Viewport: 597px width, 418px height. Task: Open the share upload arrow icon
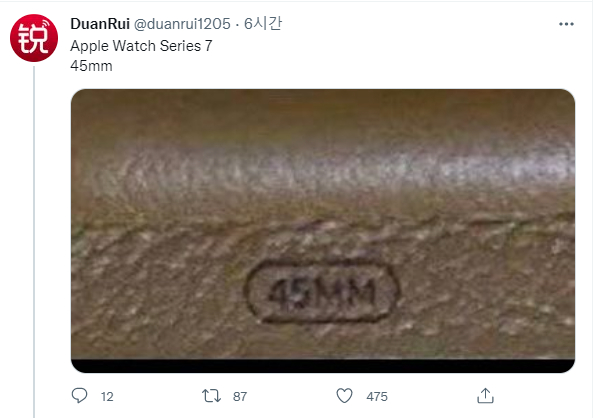click(485, 396)
